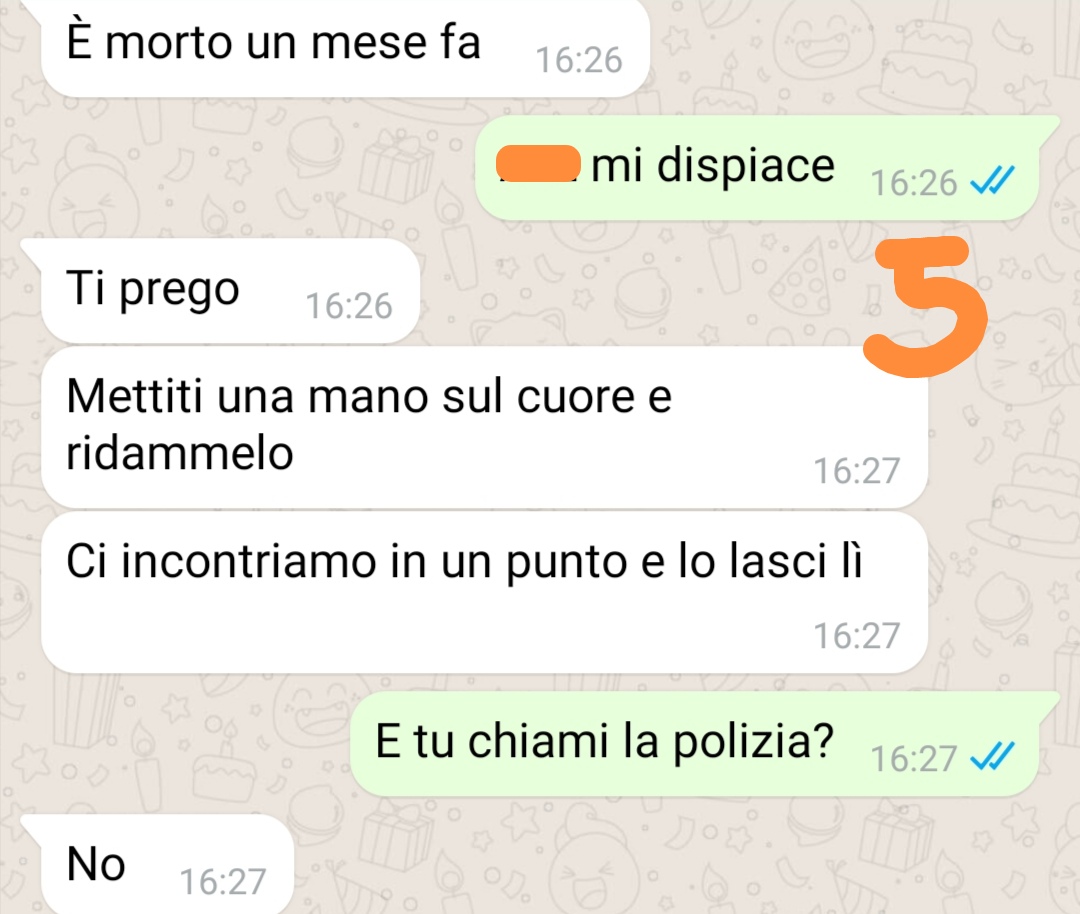Select 'Mettiti una mano sul cuore' message
This screenshot has width=1080, height=914.
484,427
